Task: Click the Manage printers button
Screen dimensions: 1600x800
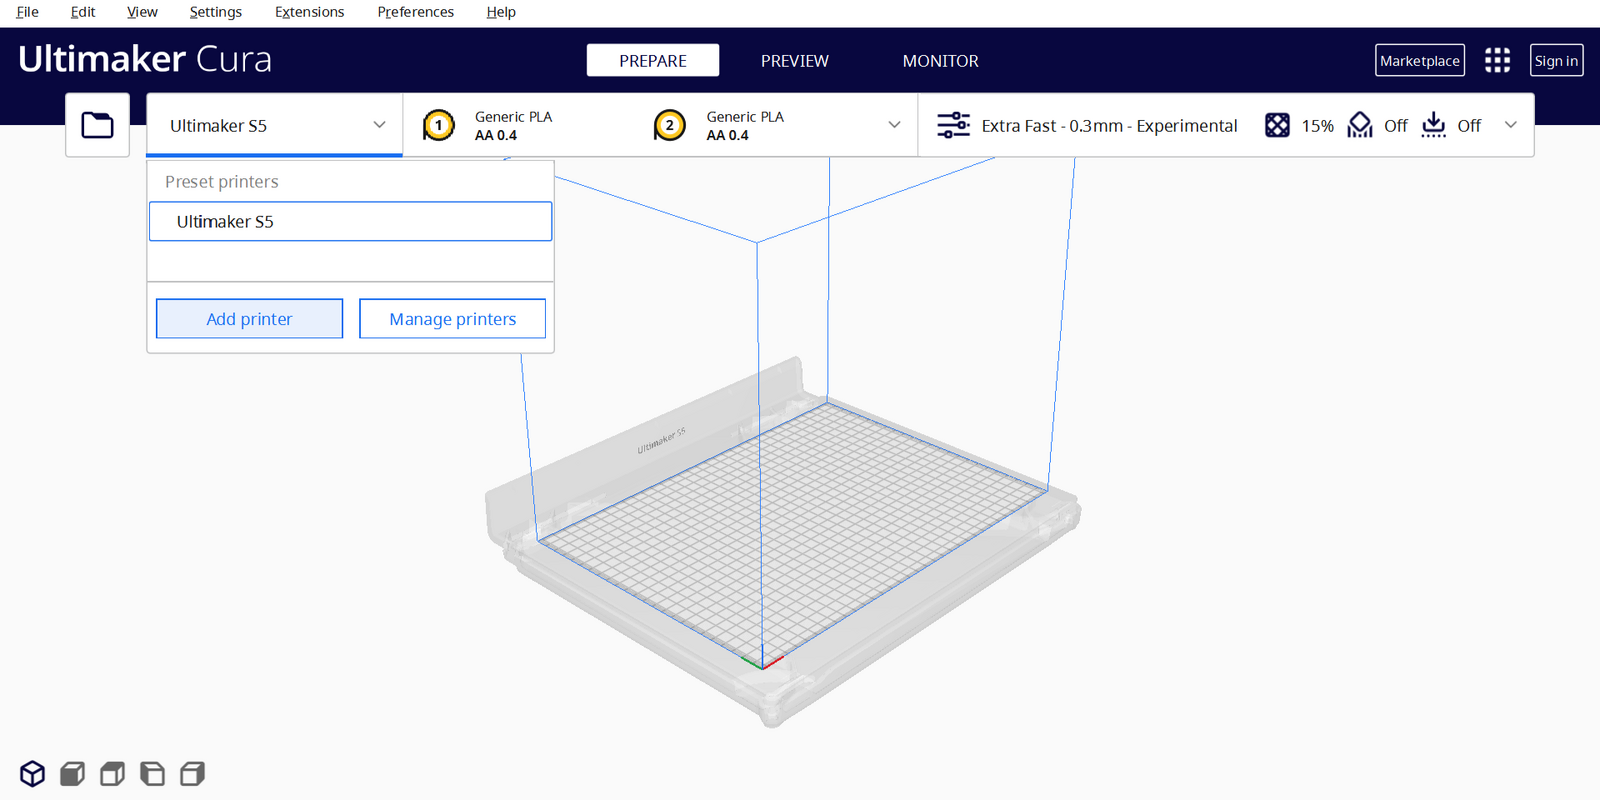Action: (x=453, y=319)
